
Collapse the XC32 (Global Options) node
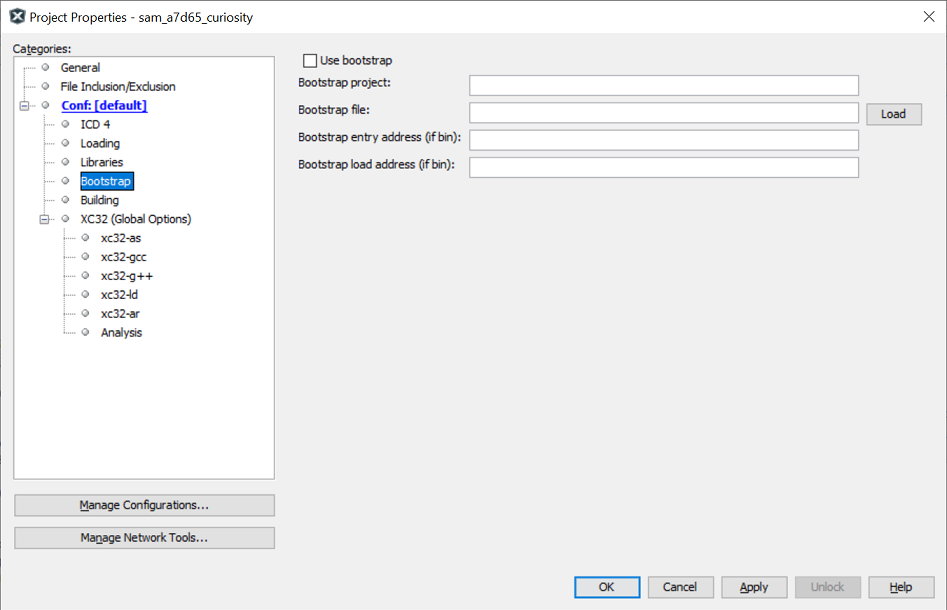pos(44,219)
